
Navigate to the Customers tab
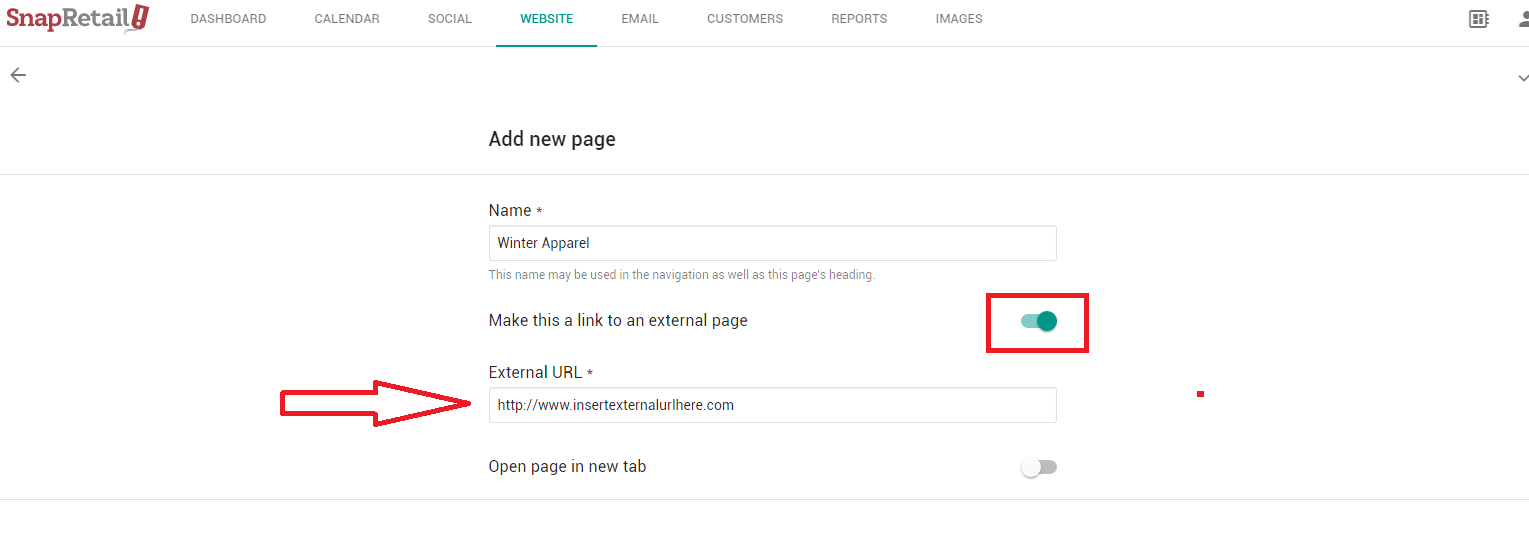click(x=744, y=19)
